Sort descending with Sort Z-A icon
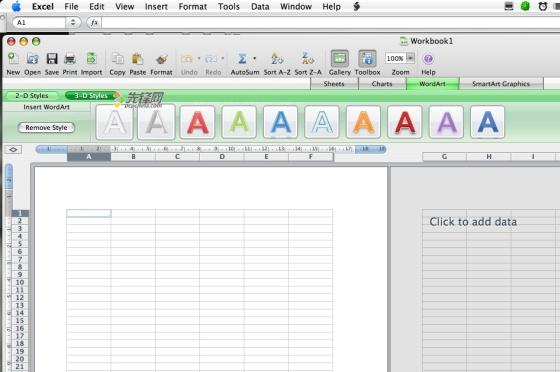560x372 pixels. (308, 59)
